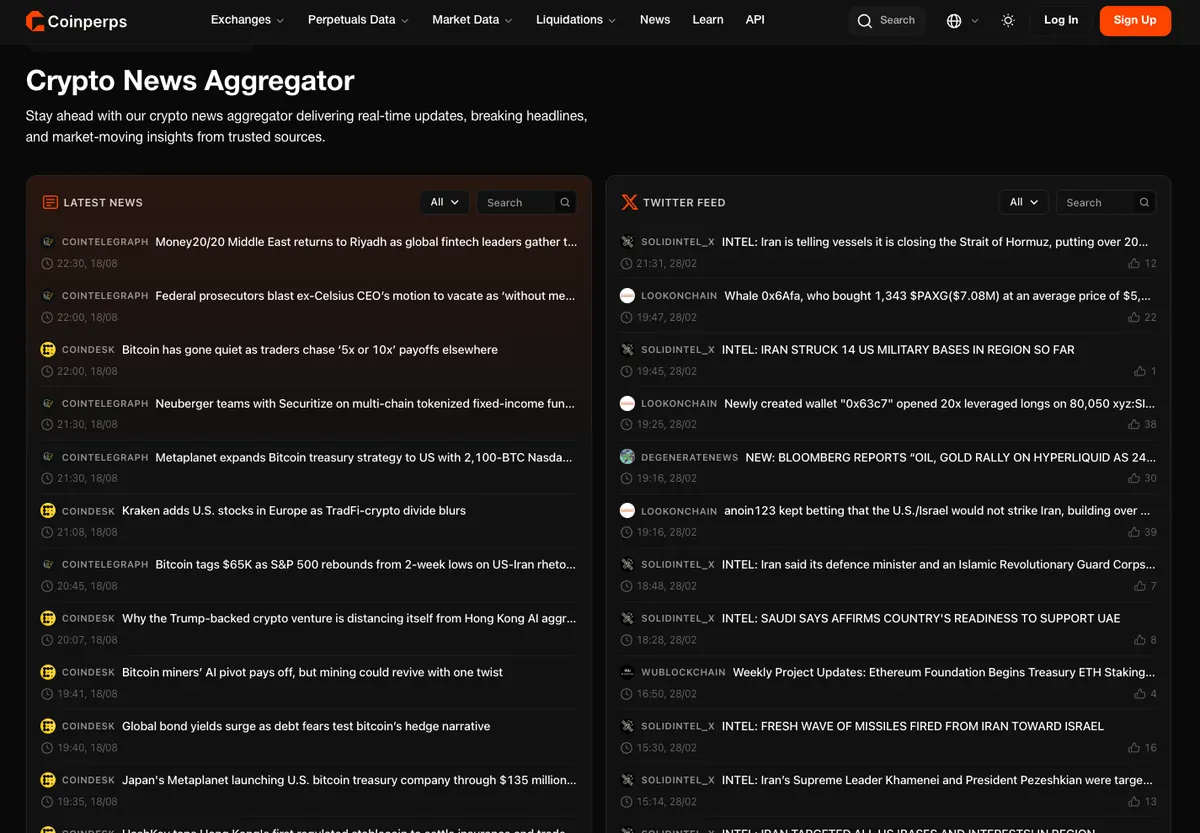Focus the Twitter Feed search field
1200x833 pixels.
point(1097,202)
